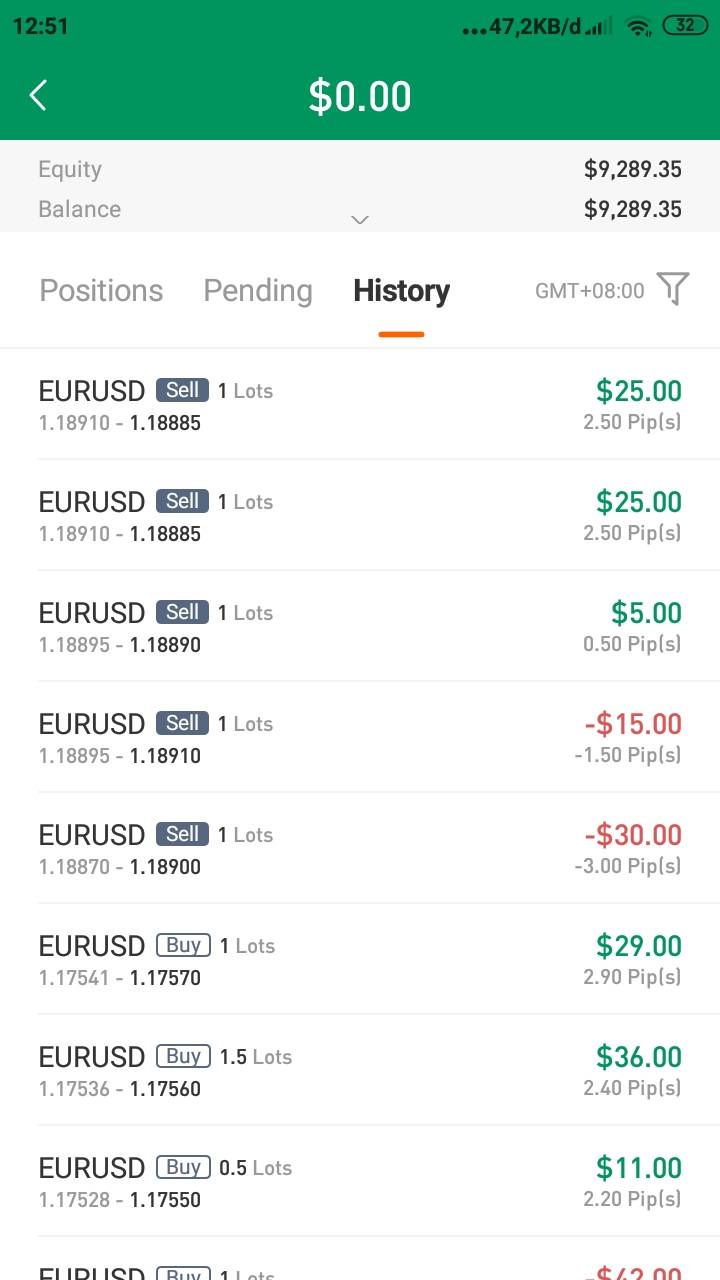720x1280 pixels.
Task: Switch to the Pending tab
Action: coord(258,291)
